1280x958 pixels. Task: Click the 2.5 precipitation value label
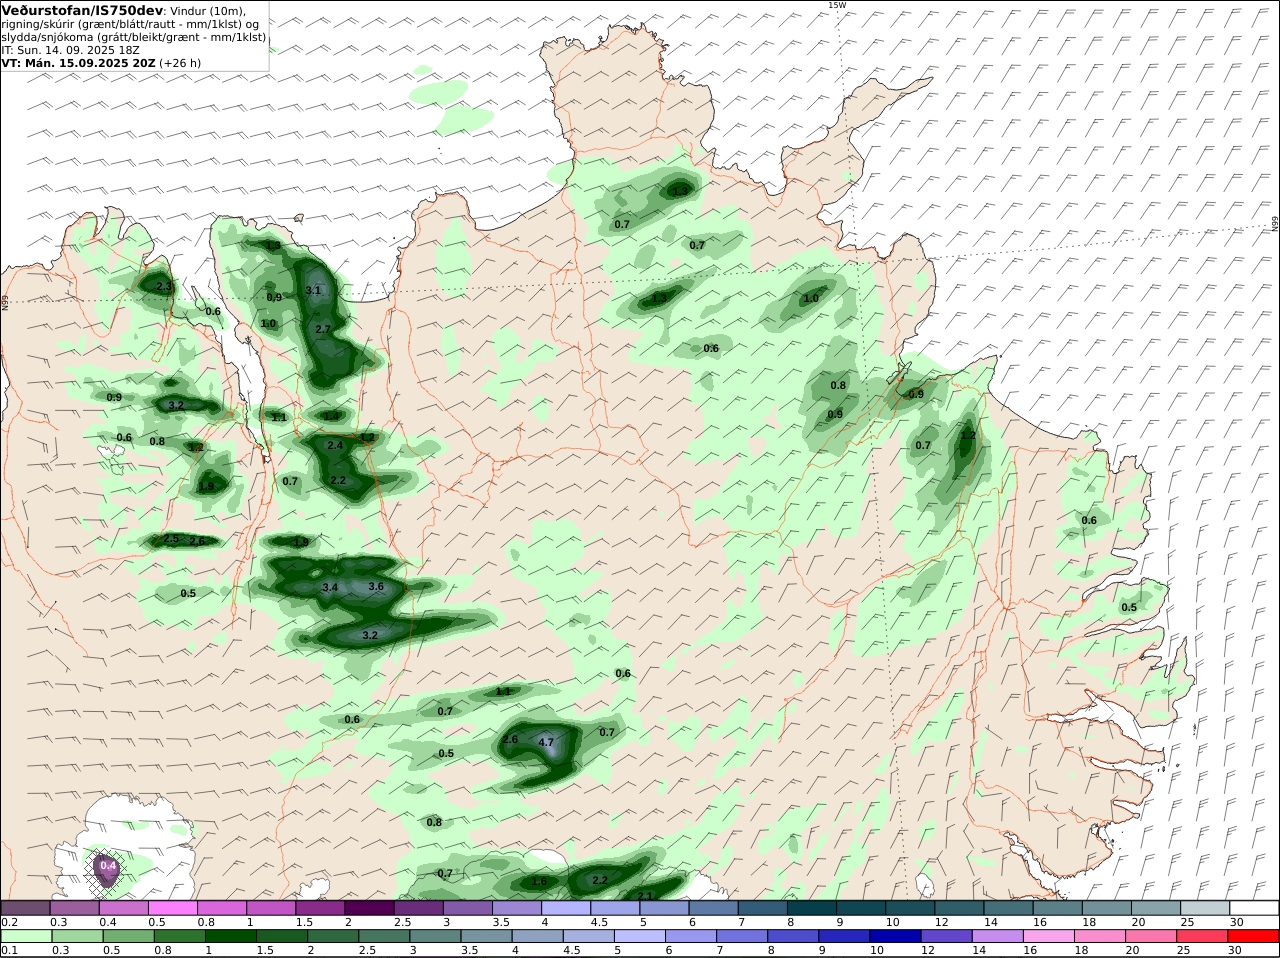point(171,540)
